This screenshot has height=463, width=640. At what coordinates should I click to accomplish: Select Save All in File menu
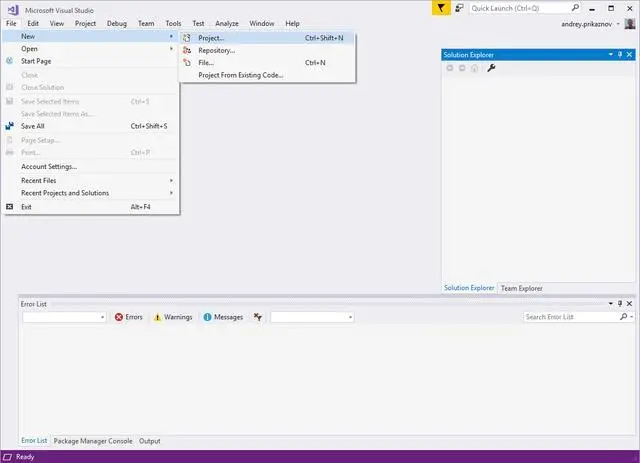(x=33, y=126)
